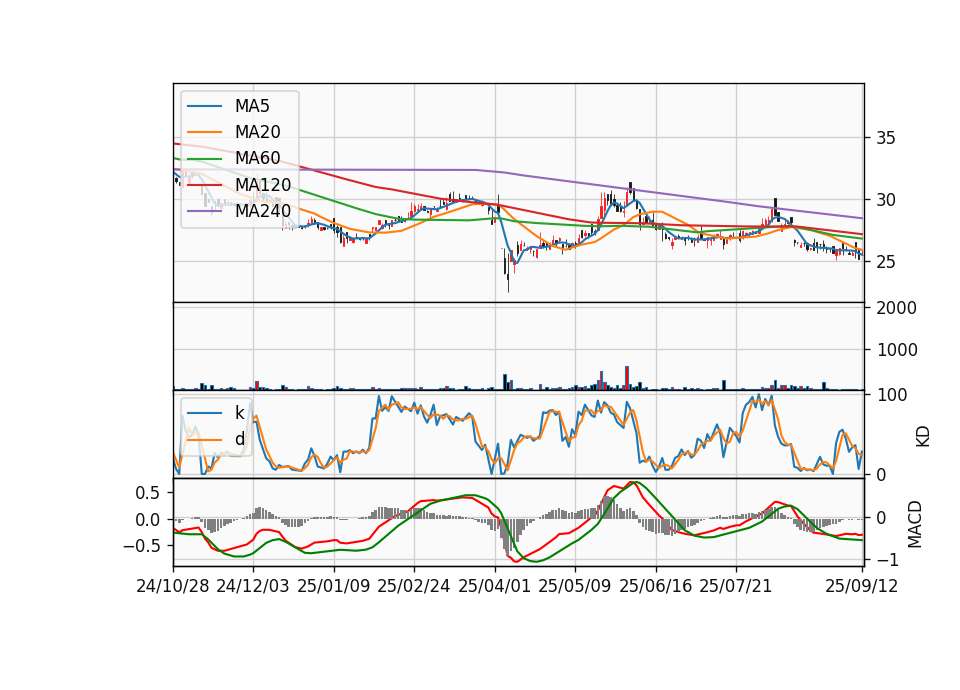
Task: Click the 25/09/12 date label
Action: pos(862,586)
